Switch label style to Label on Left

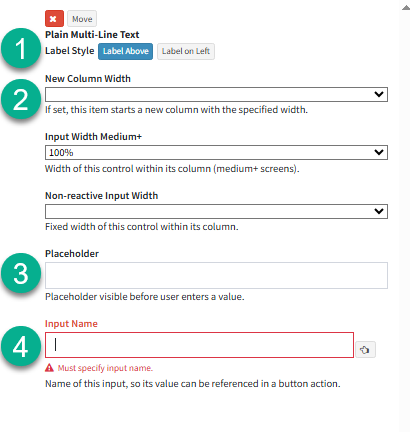pyautogui.click(x=186, y=51)
